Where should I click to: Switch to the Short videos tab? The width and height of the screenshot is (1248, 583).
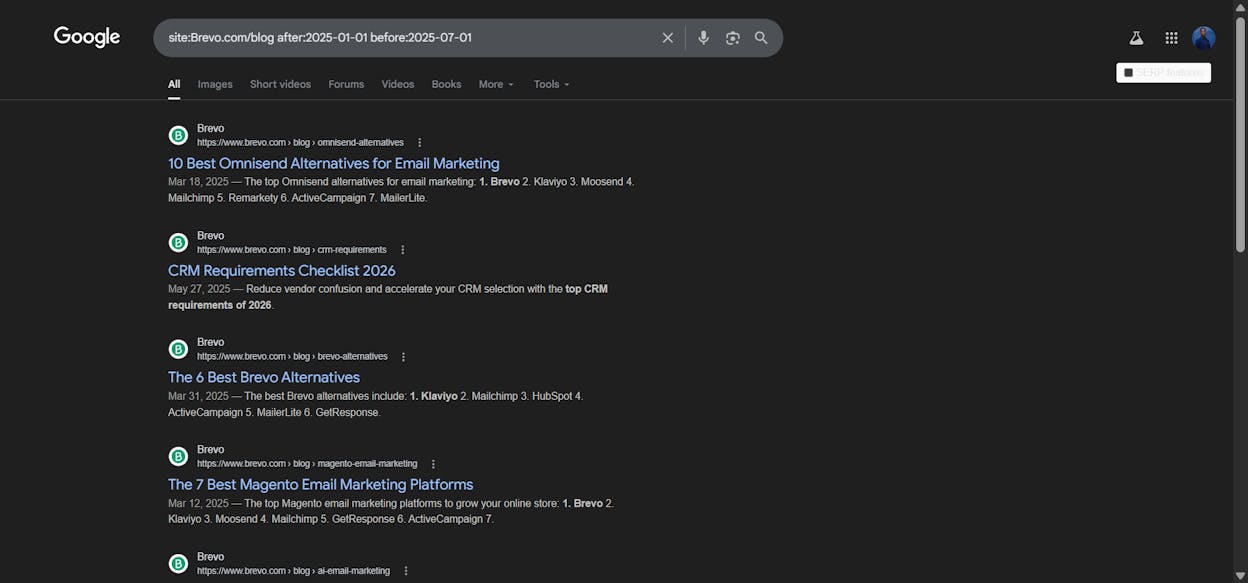(x=280, y=84)
